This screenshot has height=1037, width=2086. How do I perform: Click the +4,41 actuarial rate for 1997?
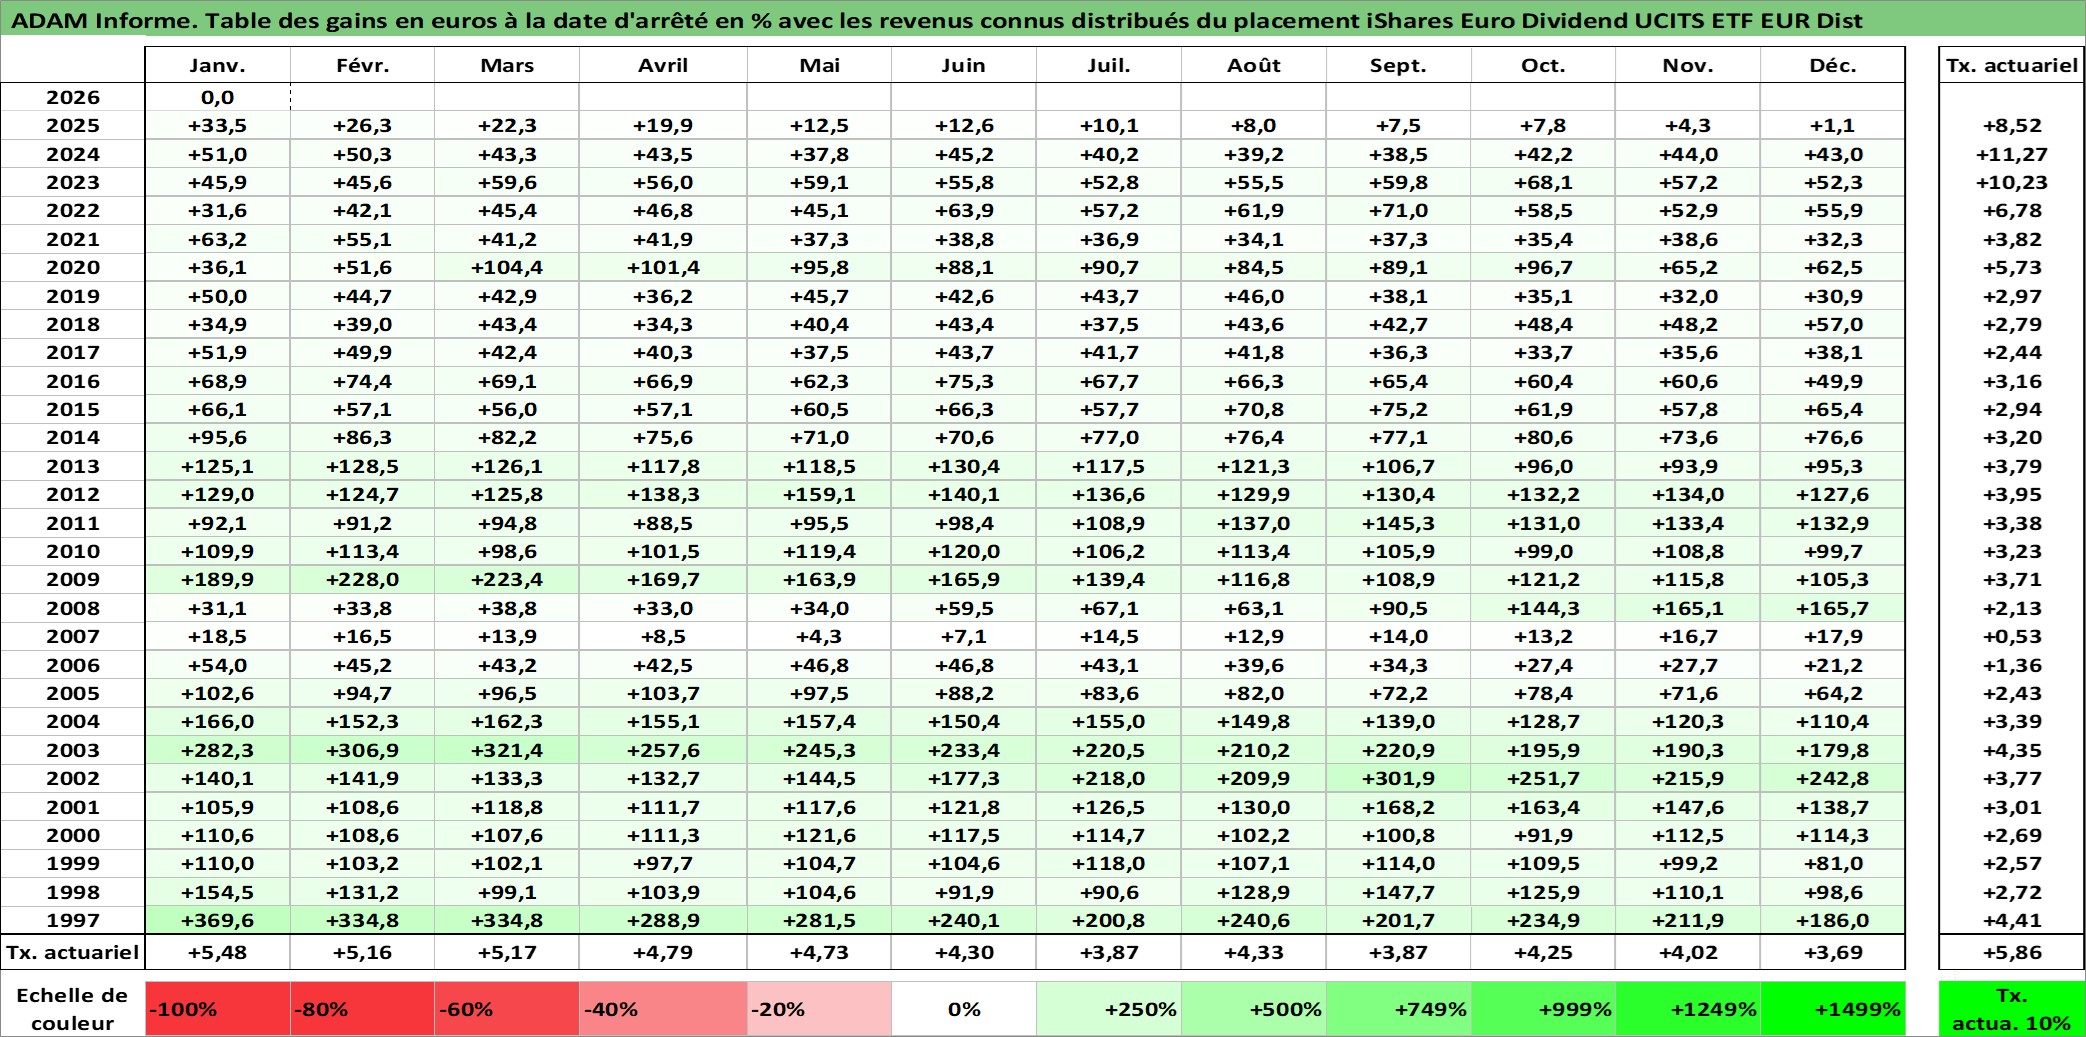(2011, 920)
